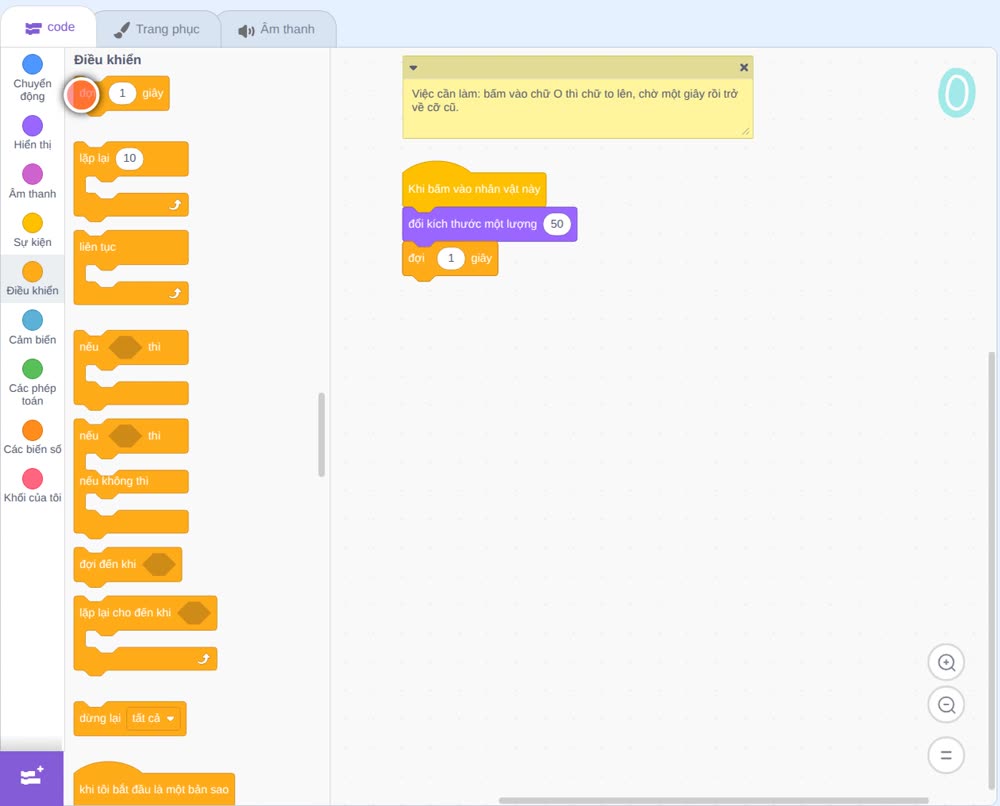The height and width of the screenshot is (806, 1000).
Task: Switch to the Âm thanh tab
Action: pos(277,29)
